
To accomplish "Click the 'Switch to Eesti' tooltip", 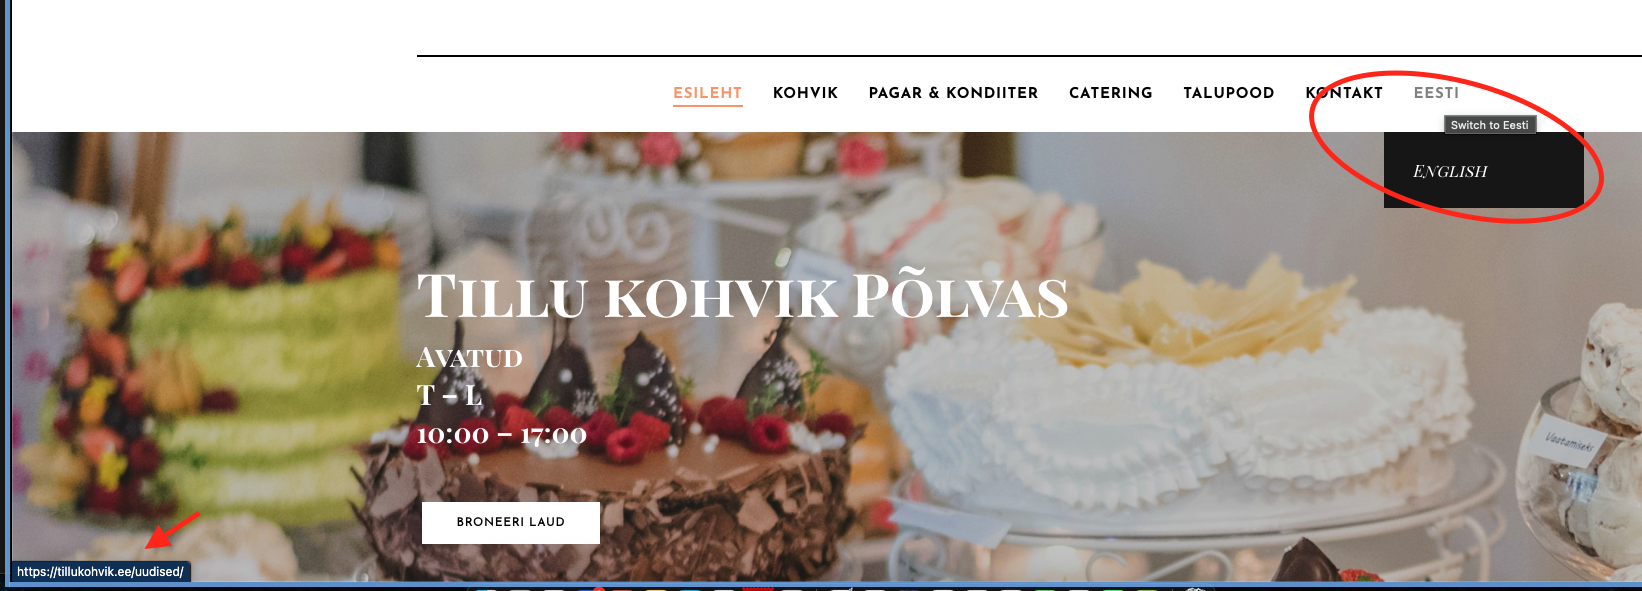I will pos(1489,125).
